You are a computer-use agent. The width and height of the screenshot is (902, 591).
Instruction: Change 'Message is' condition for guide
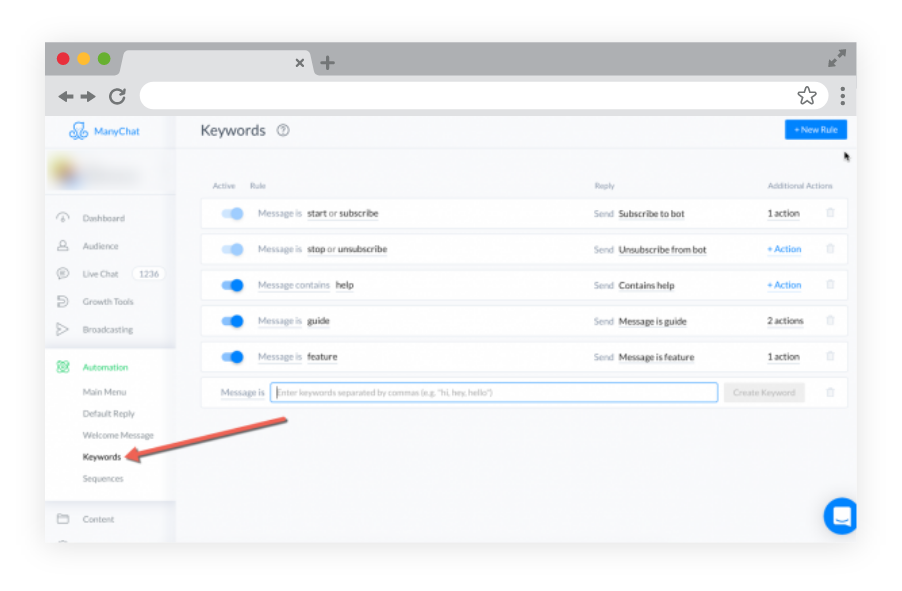pos(280,321)
